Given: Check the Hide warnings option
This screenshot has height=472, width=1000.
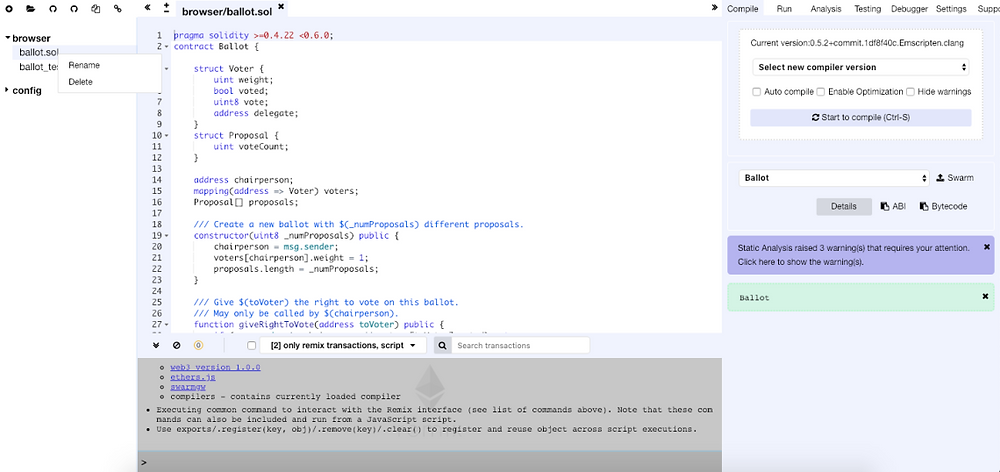Looking at the screenshot, I should pyautogui.click(x=911, y=92).
